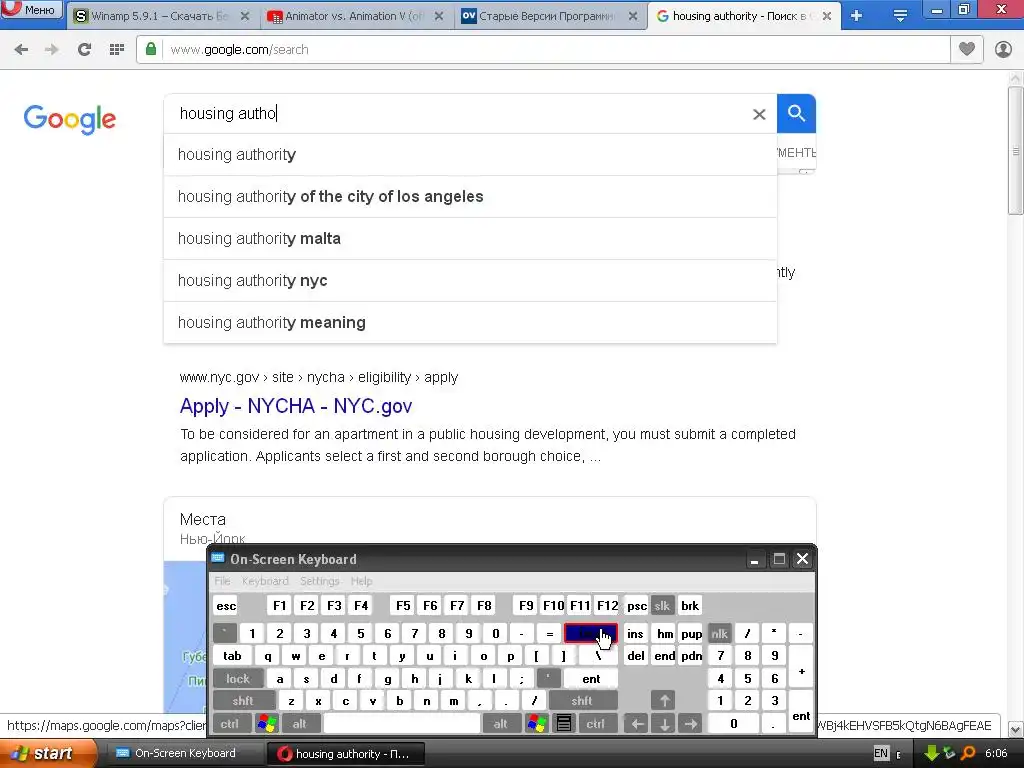Select suggestion 'housing authority malta'
Viewport: 1024px width, 768px height.
click(x=470, y=238)
